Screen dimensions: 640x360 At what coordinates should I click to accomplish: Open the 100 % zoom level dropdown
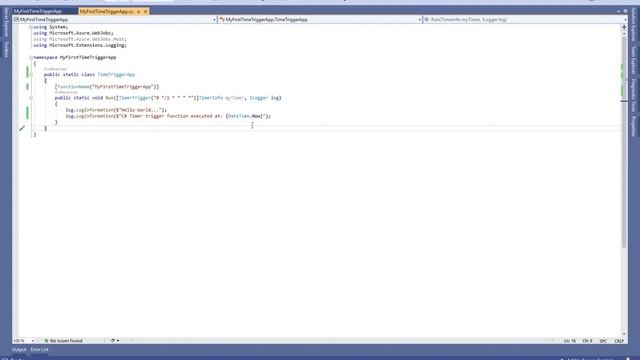23,340
